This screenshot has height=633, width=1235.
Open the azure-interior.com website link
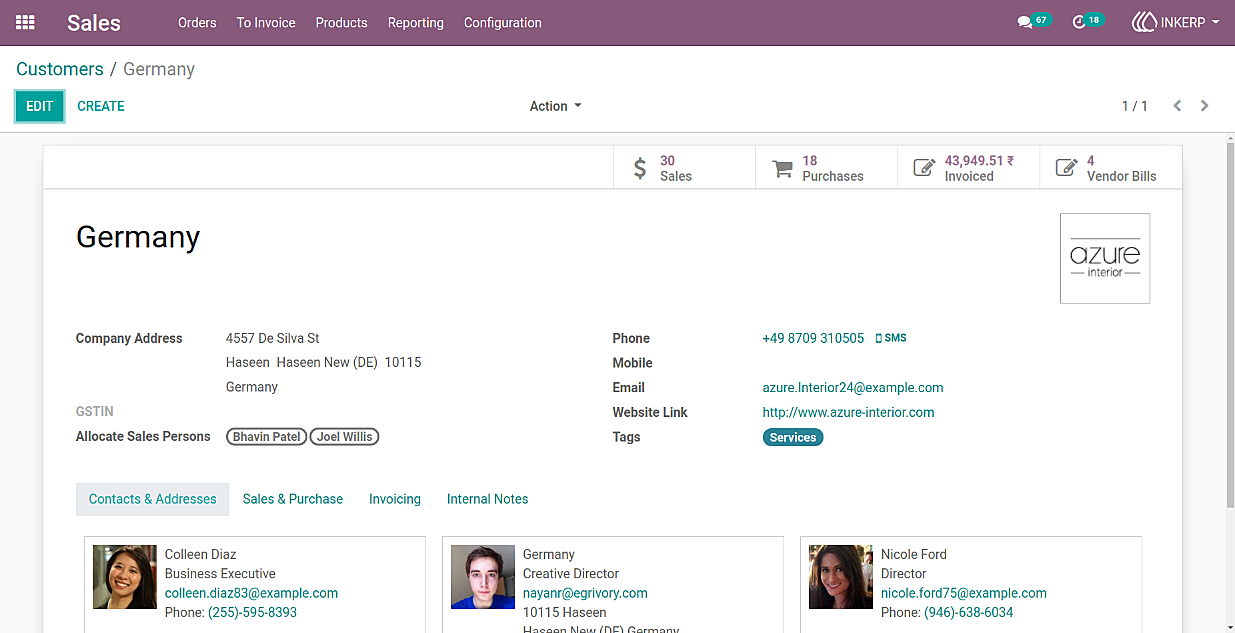(849, 412)
